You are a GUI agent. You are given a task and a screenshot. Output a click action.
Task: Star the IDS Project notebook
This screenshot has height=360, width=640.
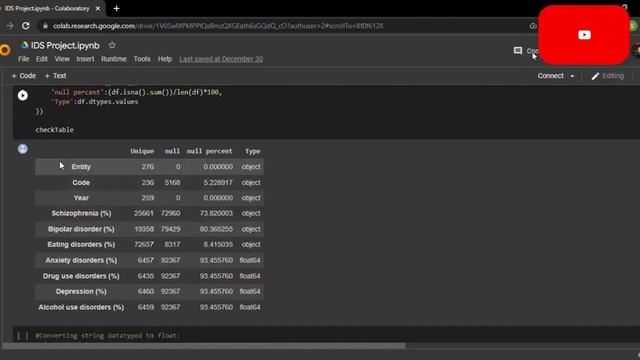click(112, 45)
